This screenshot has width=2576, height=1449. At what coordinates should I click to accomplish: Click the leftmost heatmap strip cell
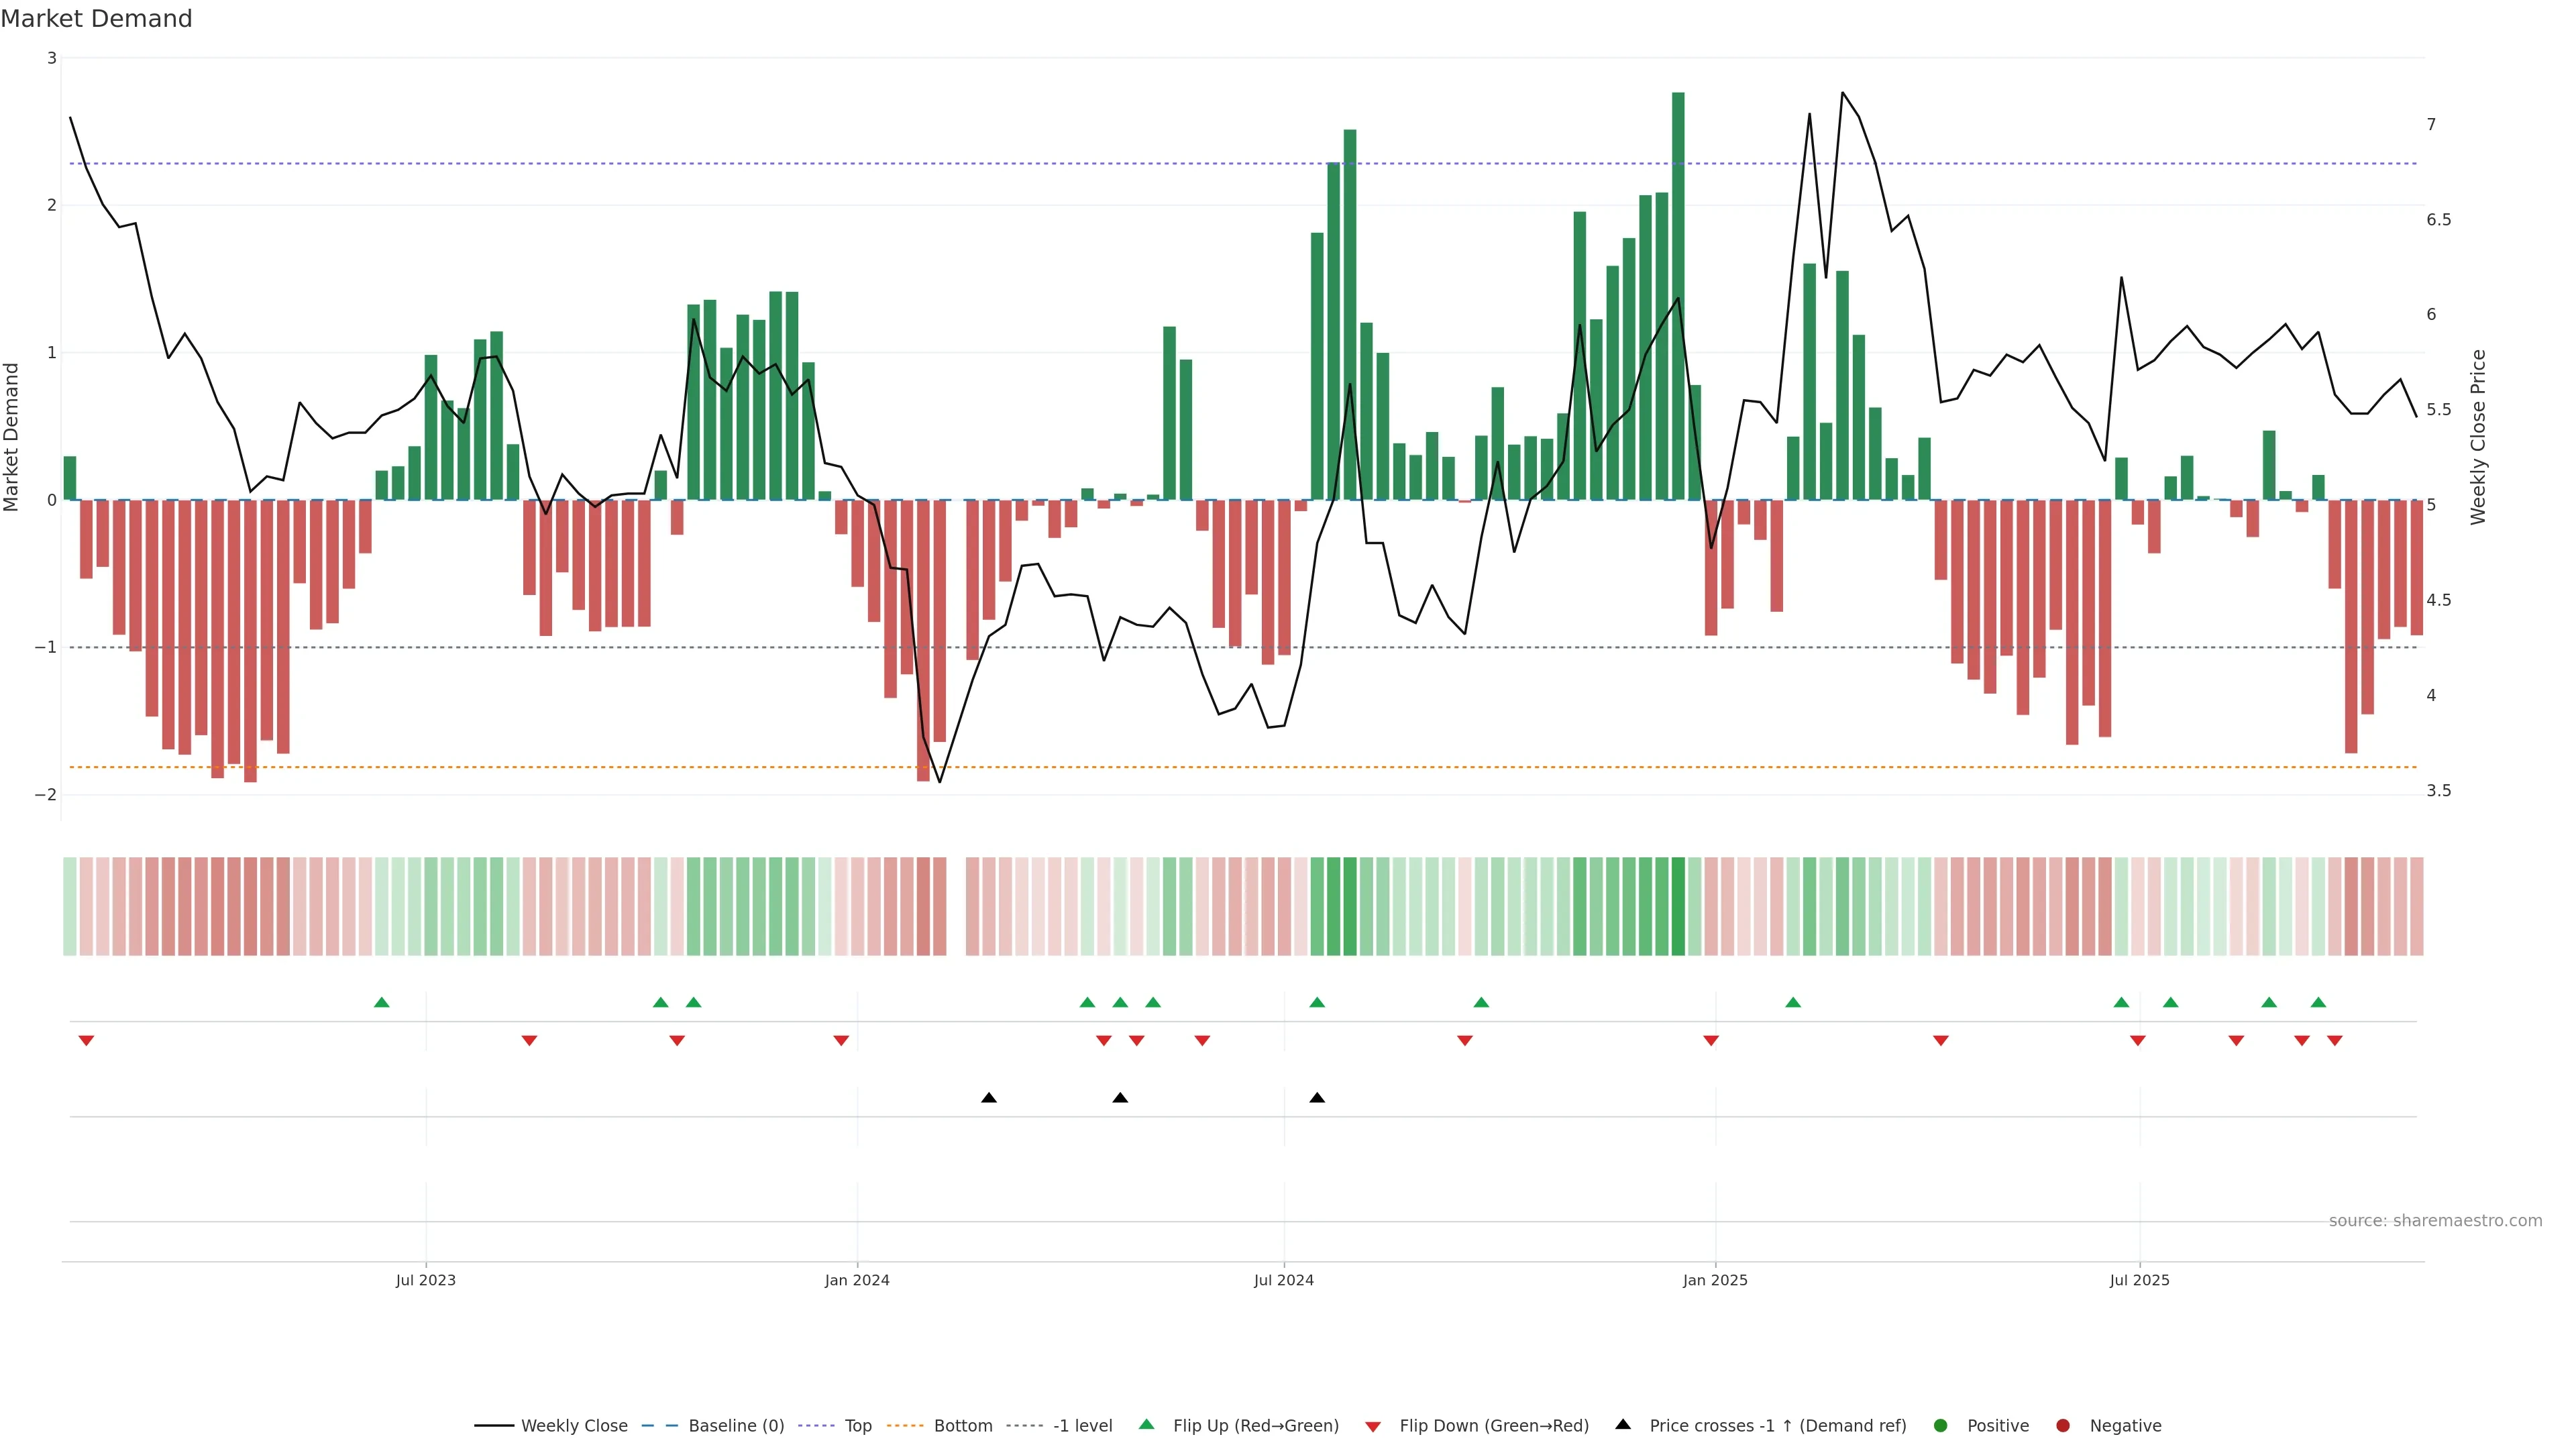(x=70, y=906)
